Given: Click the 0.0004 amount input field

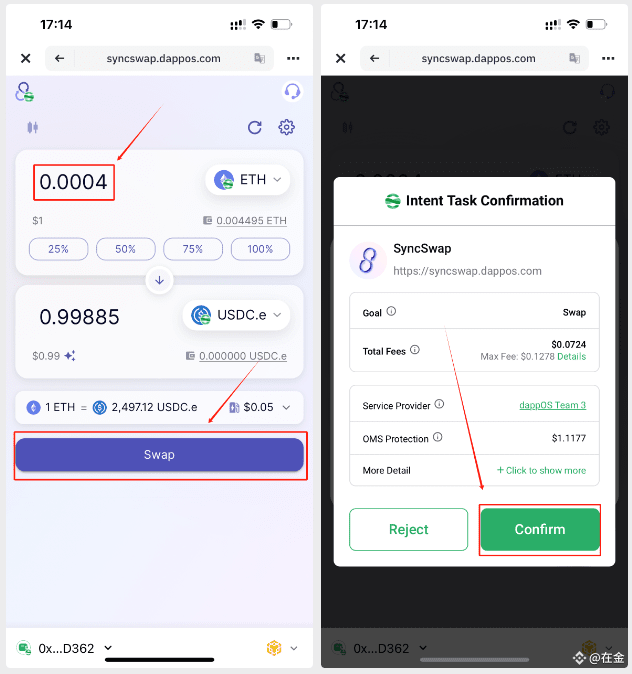Looking at the screenshot, I should [74, 182].
